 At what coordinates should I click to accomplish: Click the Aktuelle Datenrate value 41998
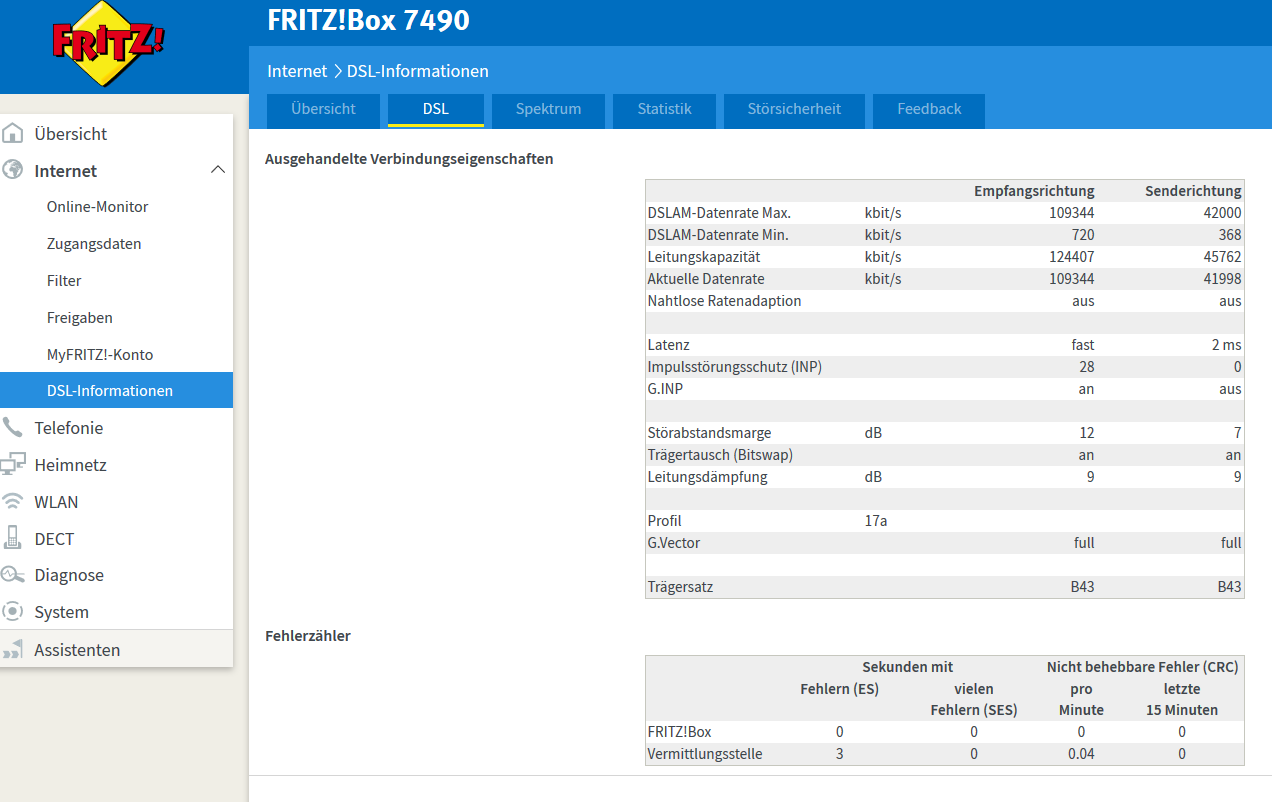(1223, 279)
